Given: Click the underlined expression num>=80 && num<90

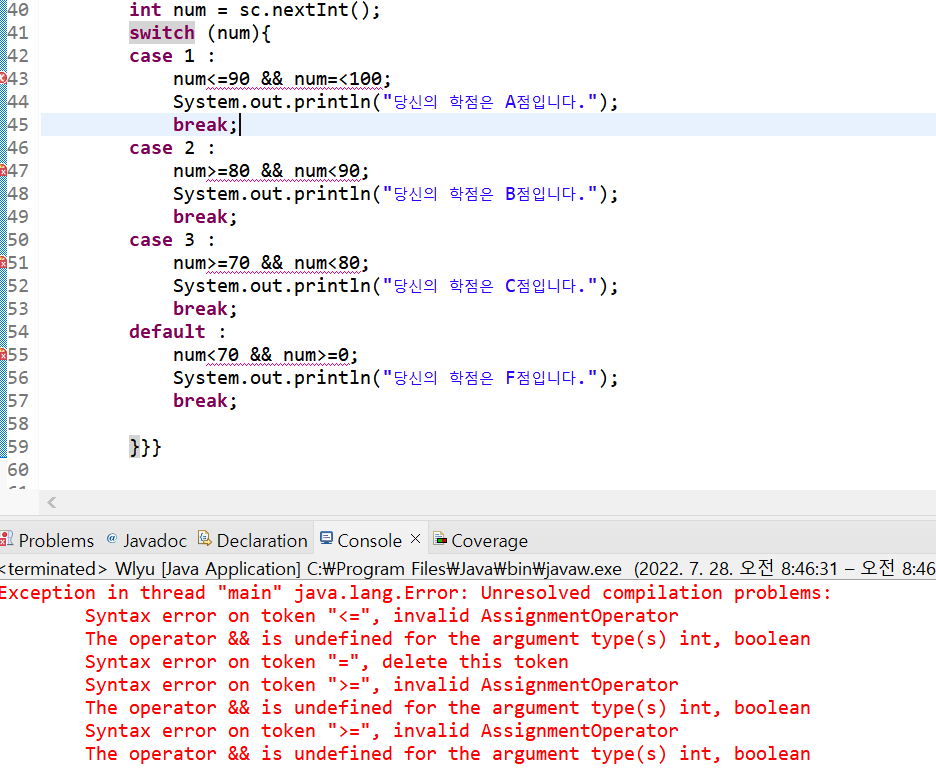Looking at the screenshot, I should (271, 171).
